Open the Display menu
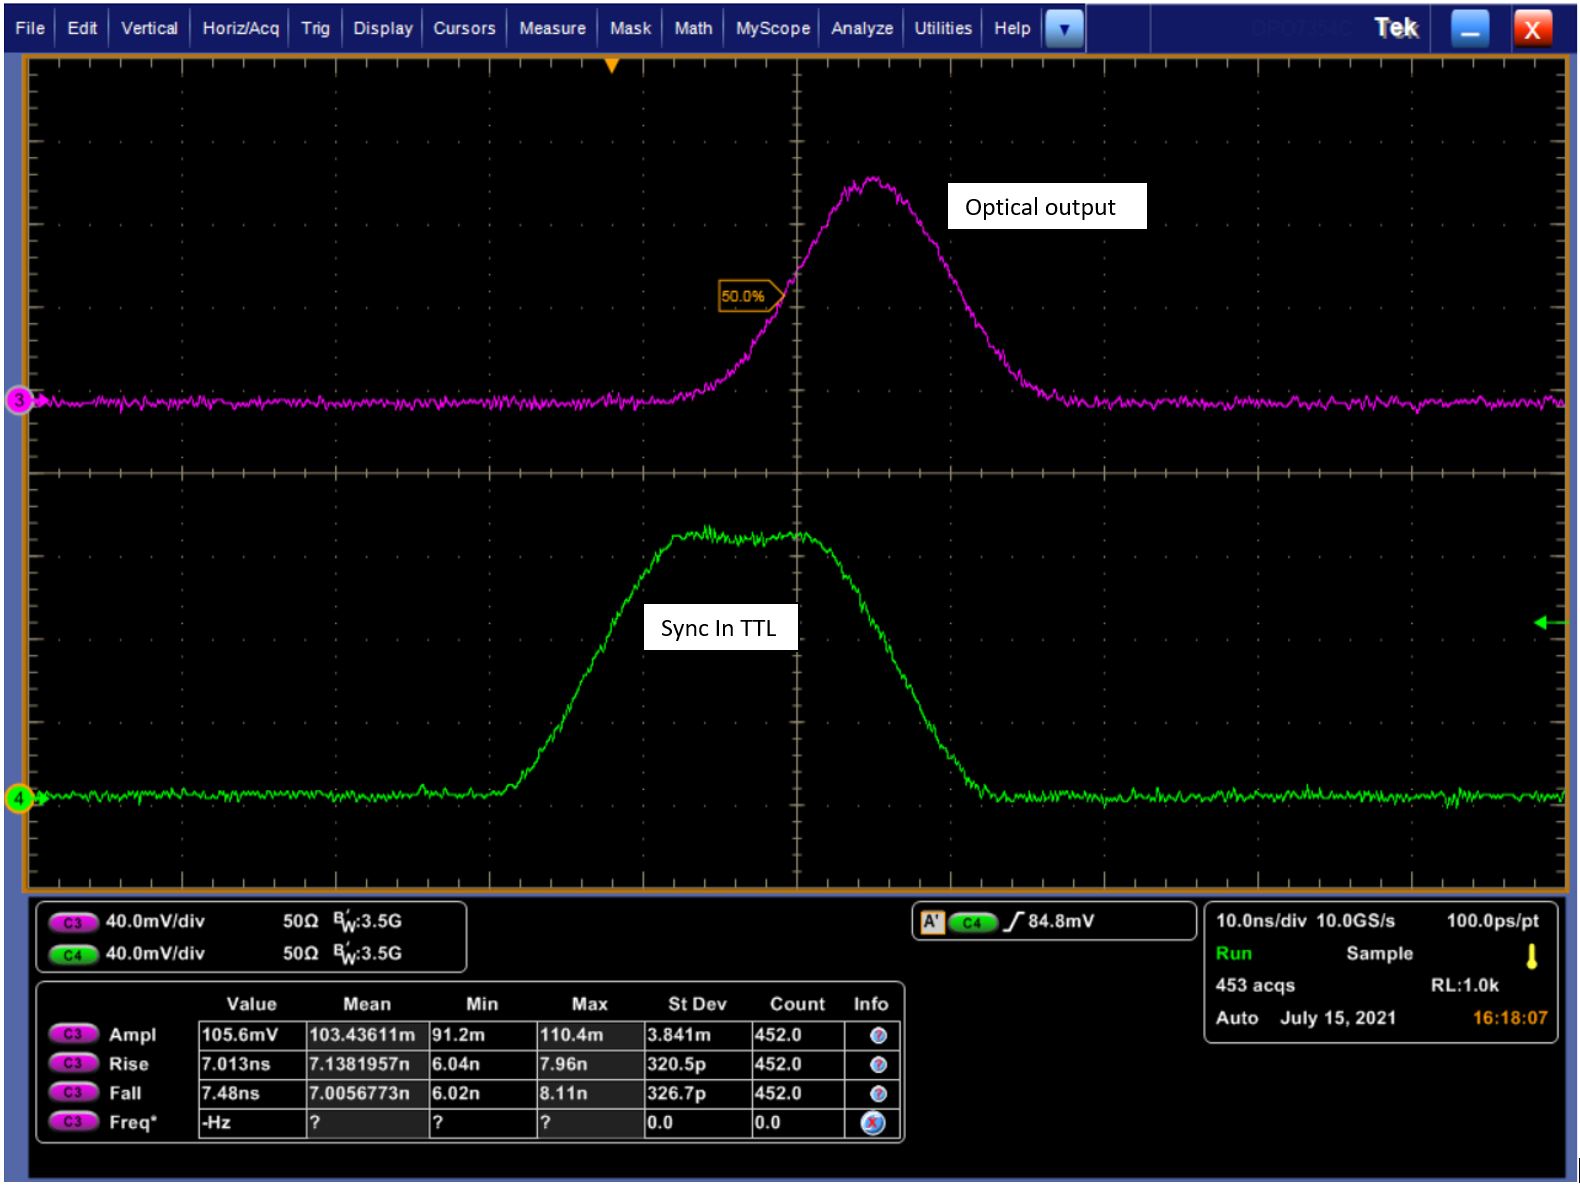 (x=383, y=28)
